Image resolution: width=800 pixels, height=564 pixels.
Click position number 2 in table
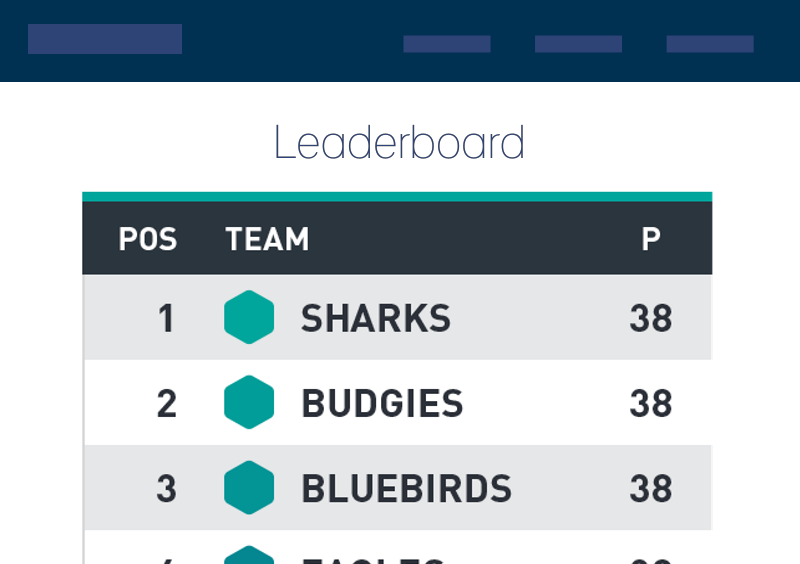click(167, 404)
